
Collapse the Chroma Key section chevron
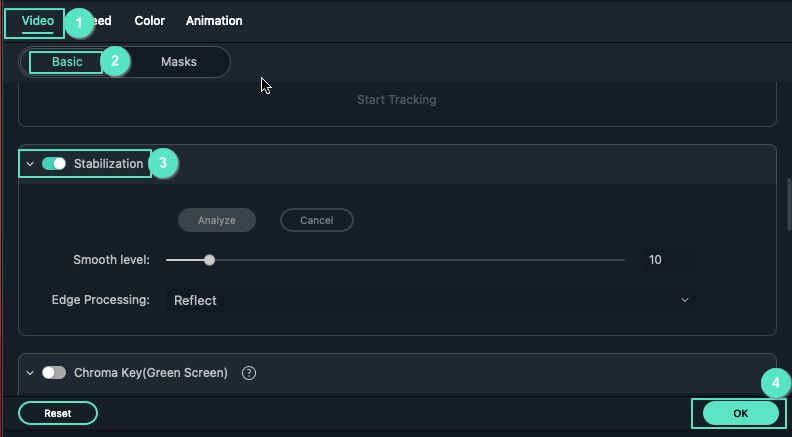click(x=30, y=373)
